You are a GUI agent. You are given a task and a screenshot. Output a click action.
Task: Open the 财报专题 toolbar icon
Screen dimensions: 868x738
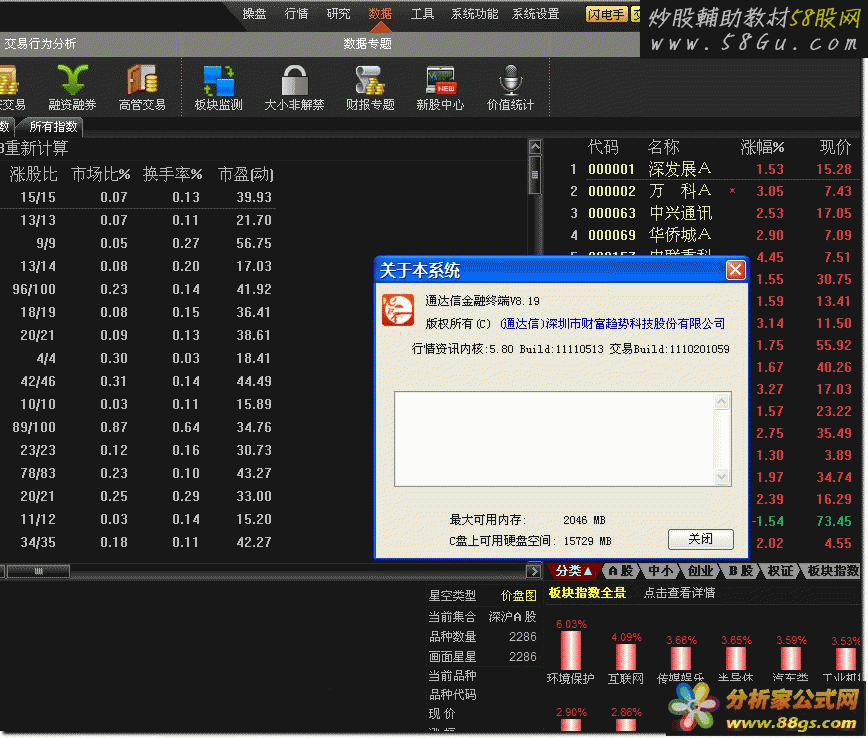coord(370,87)
